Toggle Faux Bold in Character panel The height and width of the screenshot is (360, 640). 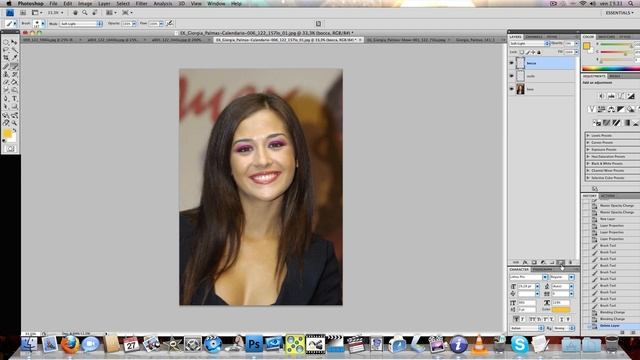point(516,319)
